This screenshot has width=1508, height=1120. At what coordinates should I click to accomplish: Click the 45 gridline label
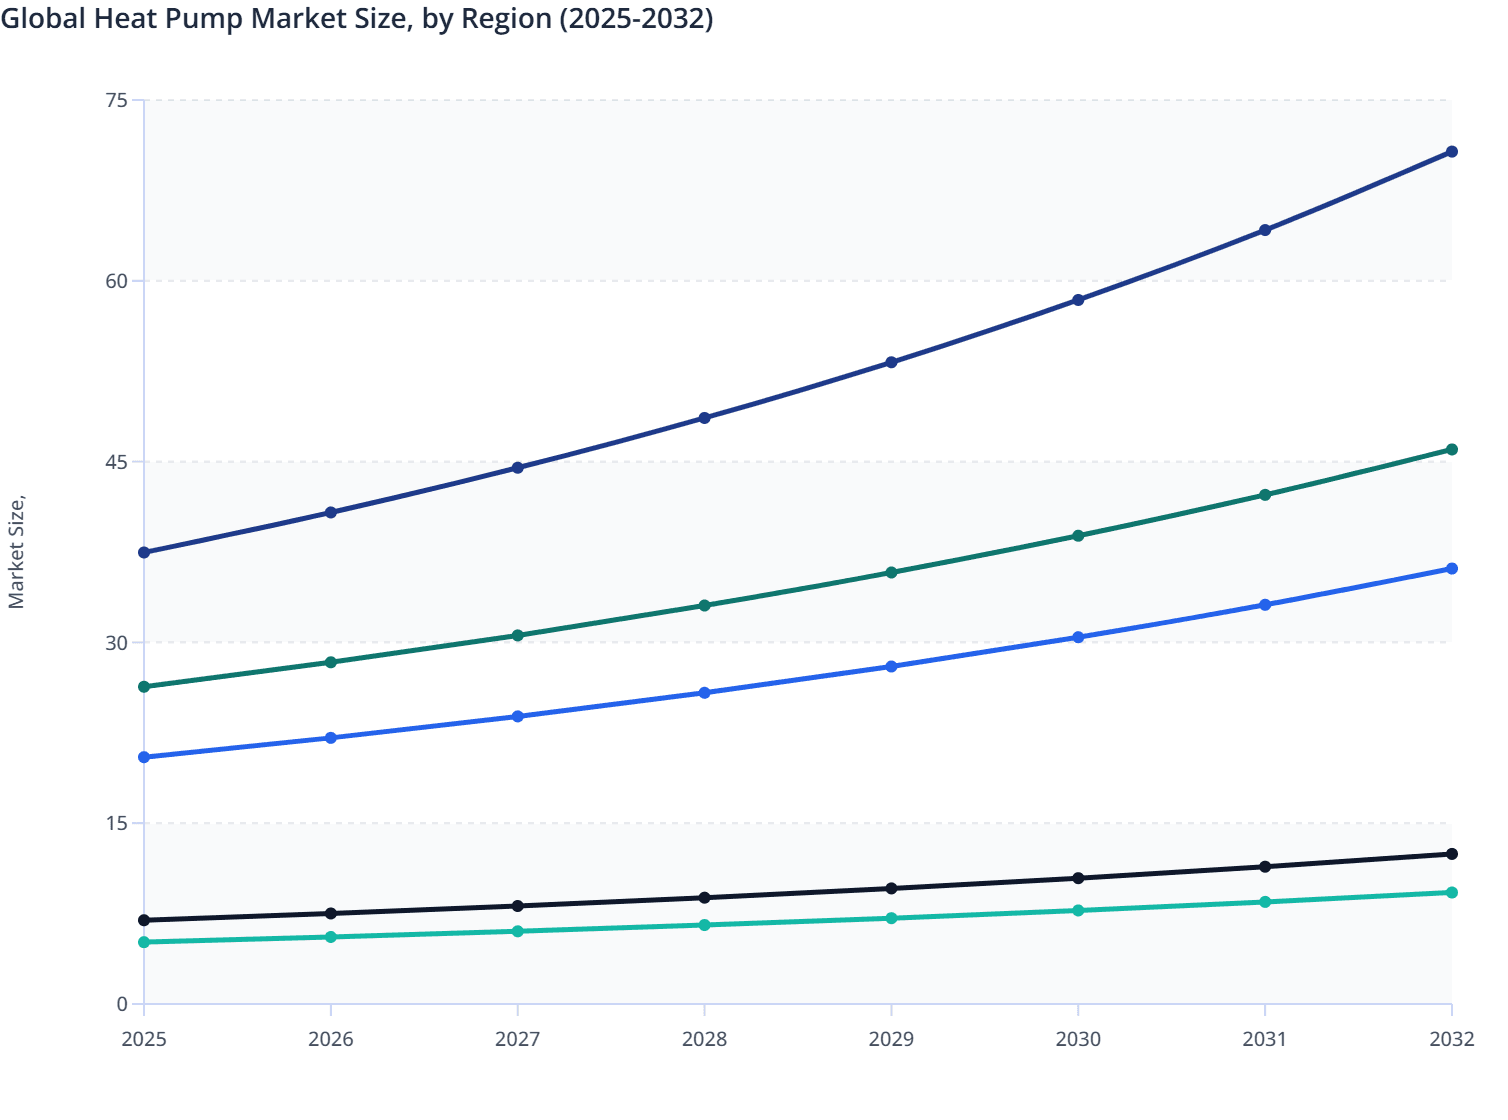119,461
